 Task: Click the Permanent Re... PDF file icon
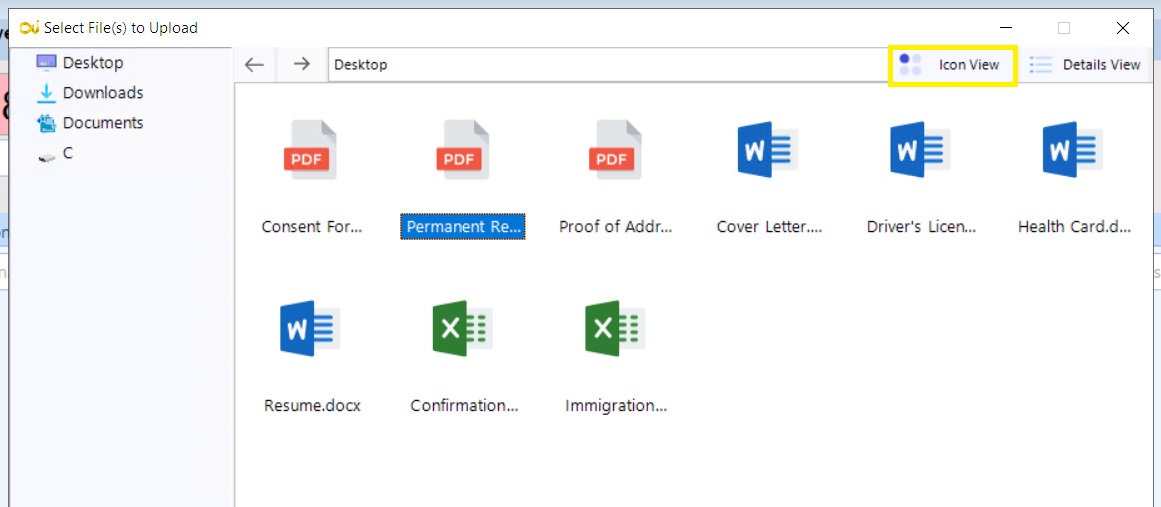463,150
